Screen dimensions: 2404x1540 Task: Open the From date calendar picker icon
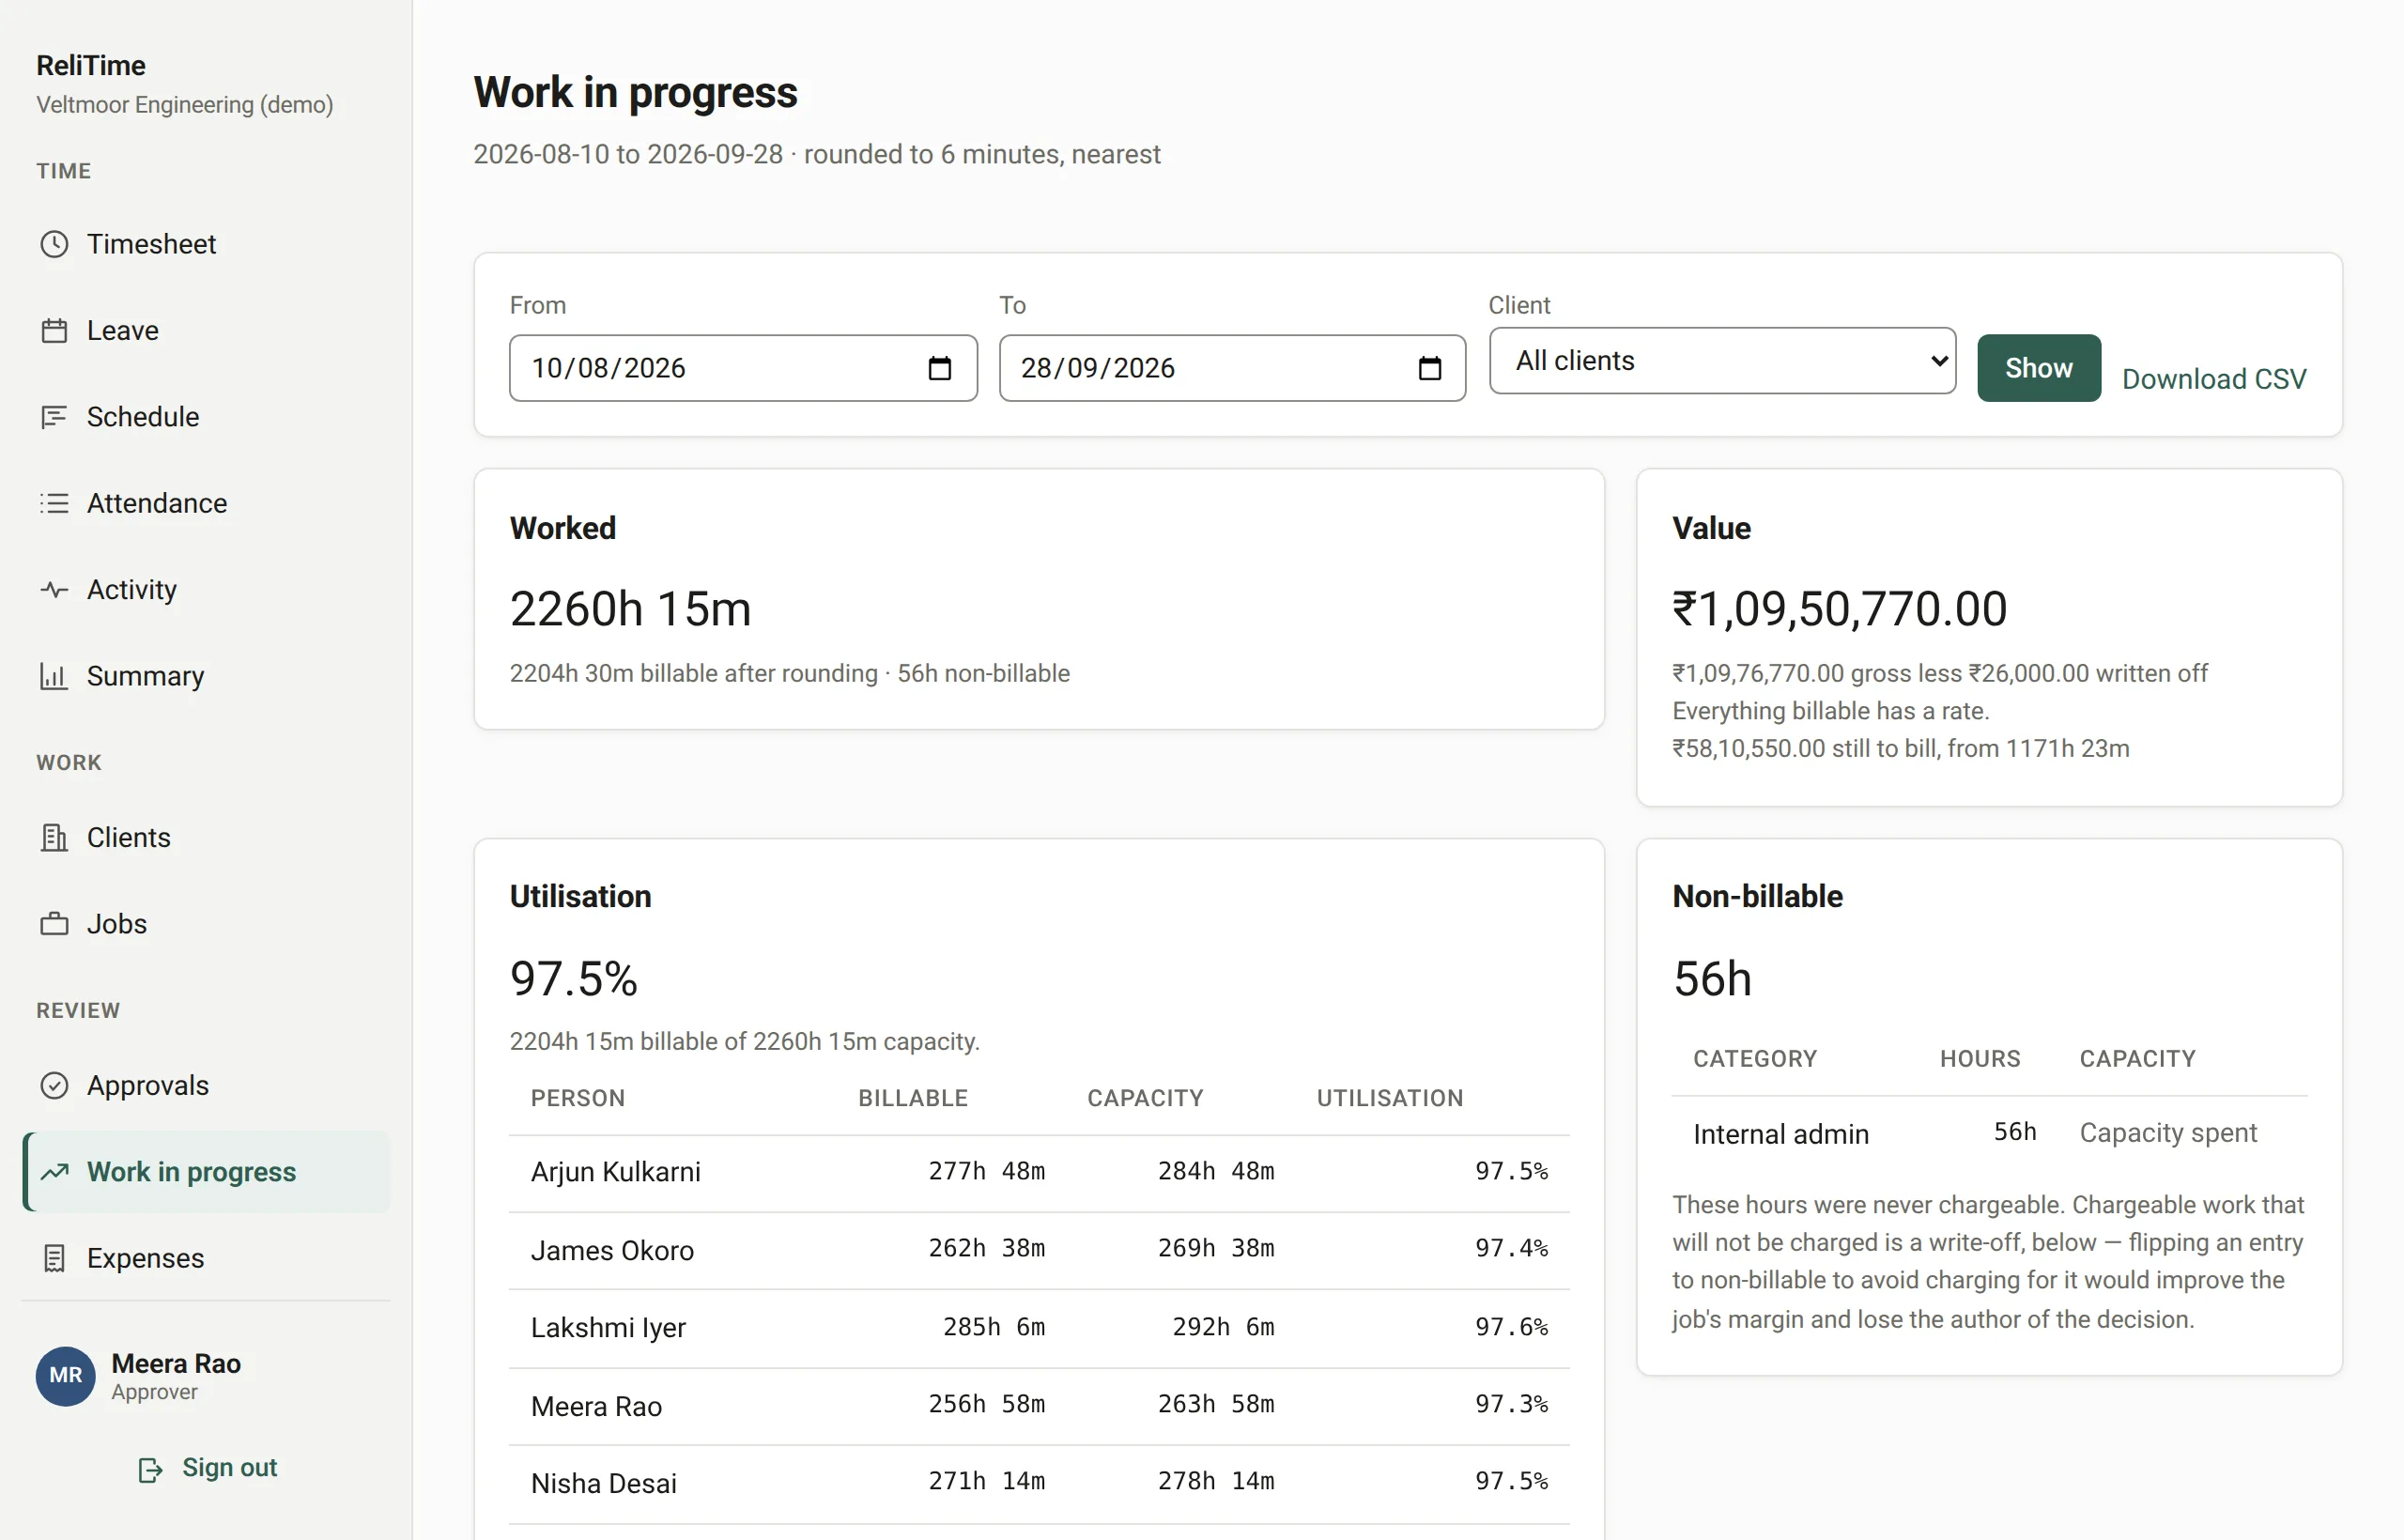tap(939, 368)
